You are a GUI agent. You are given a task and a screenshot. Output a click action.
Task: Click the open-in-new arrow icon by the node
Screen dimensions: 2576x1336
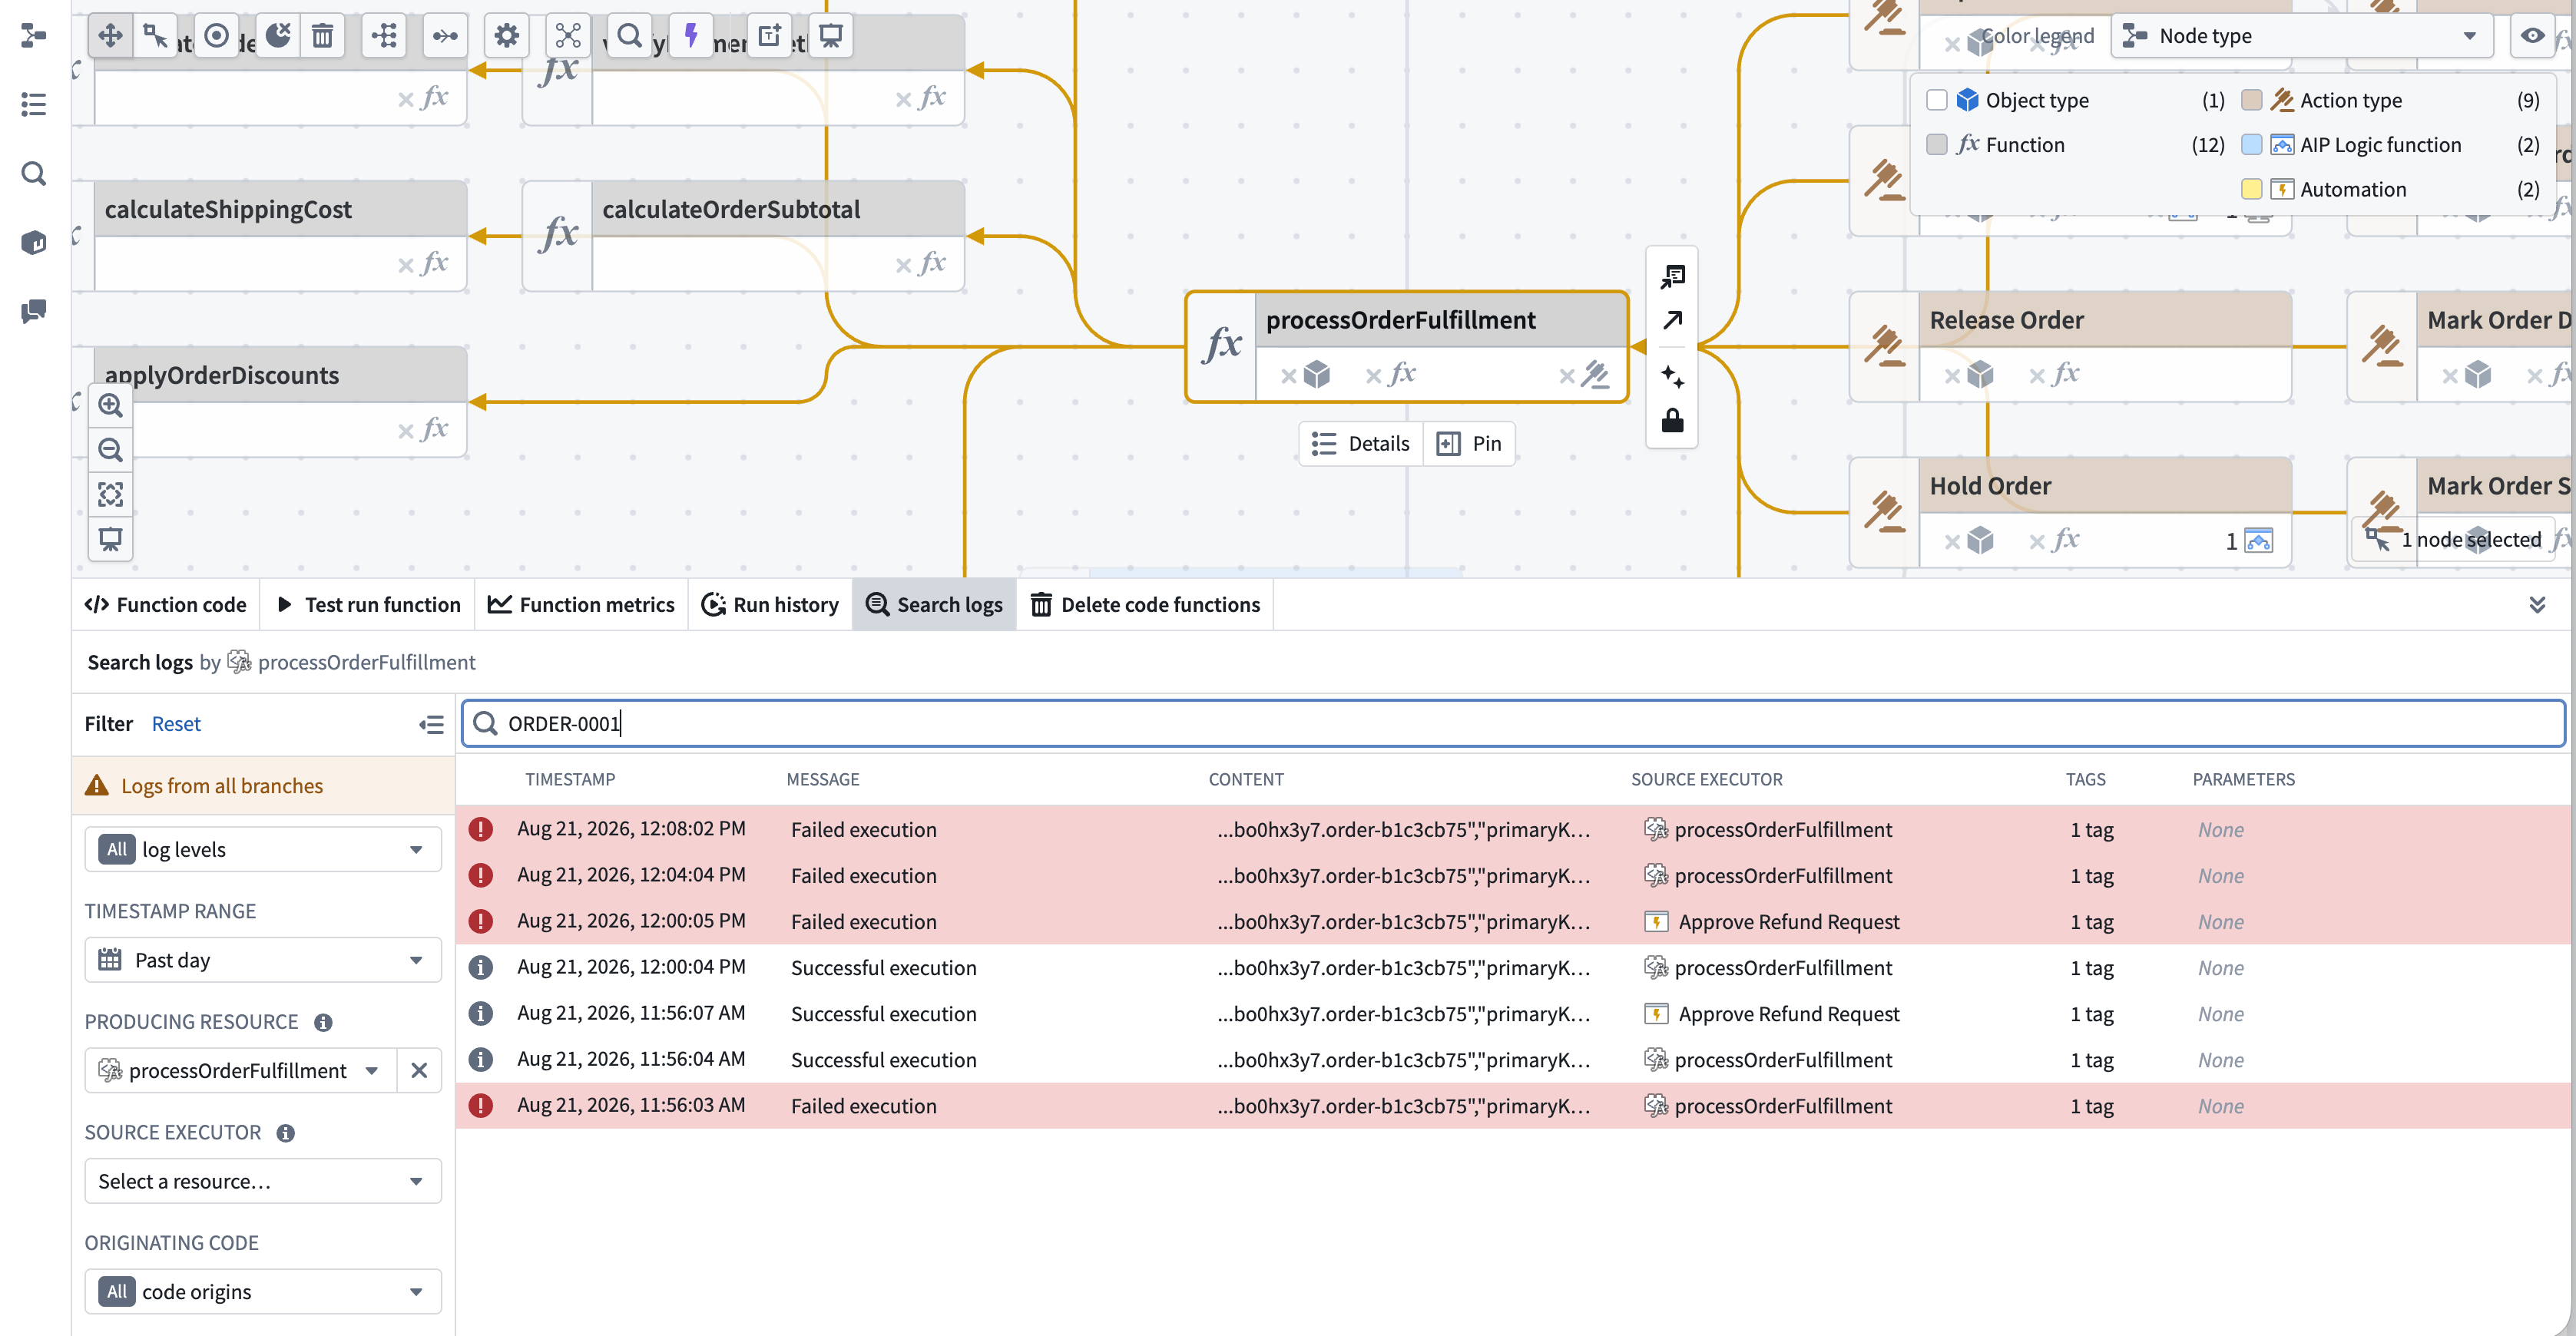(x=1672, y=320)
